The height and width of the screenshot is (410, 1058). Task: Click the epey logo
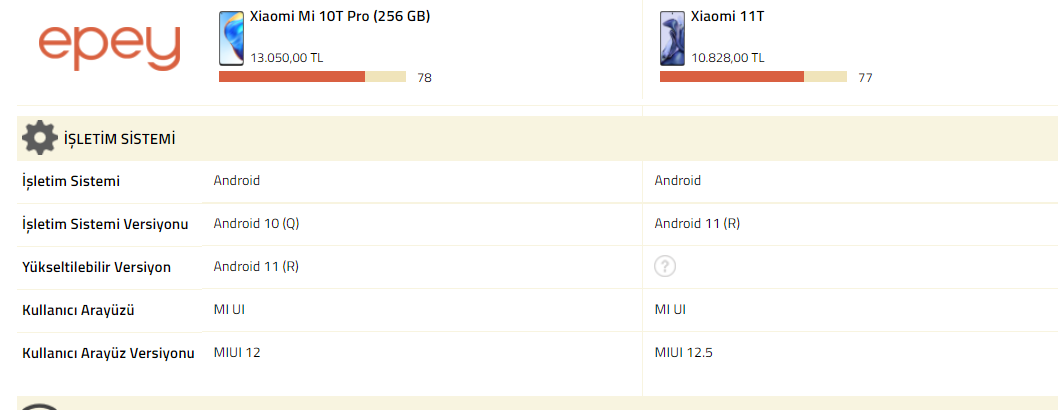pos(109,47)
